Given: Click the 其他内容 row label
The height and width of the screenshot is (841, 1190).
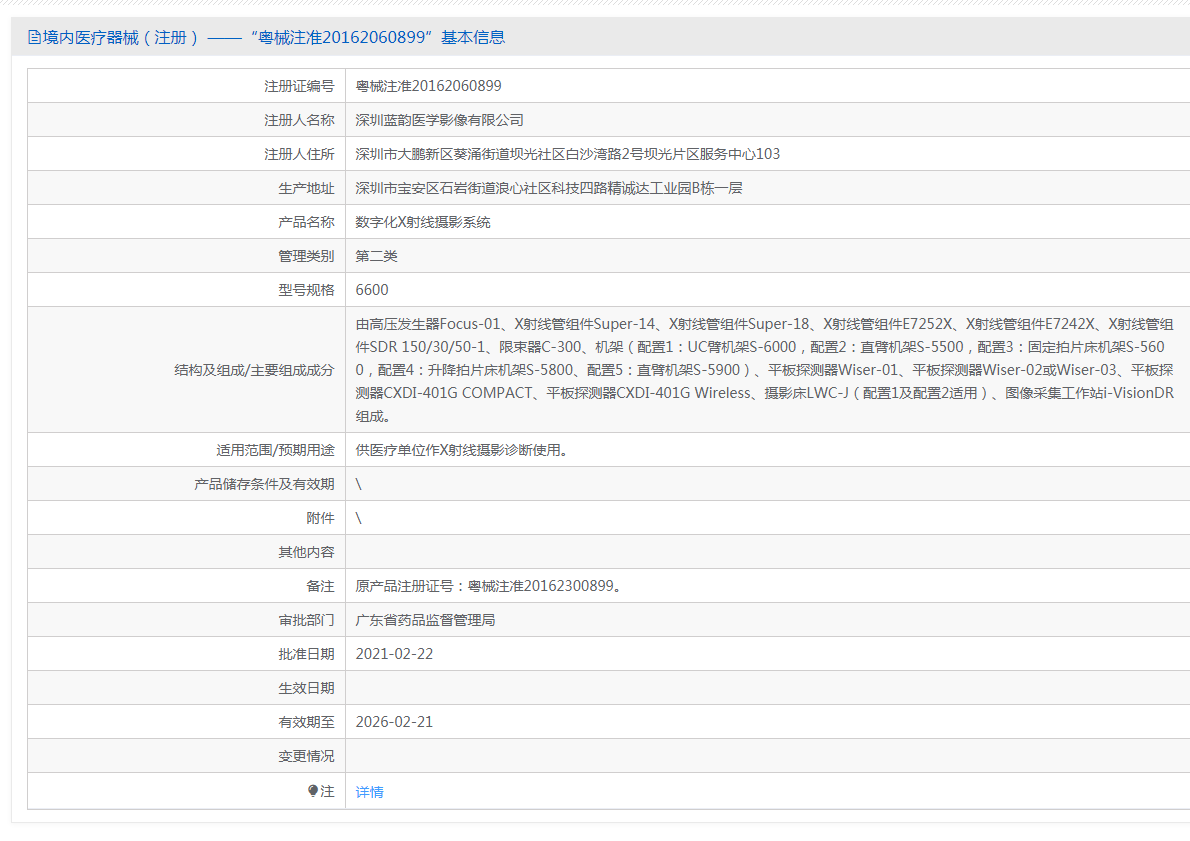Looking at the screenshot, I should [x=306, y=552].
